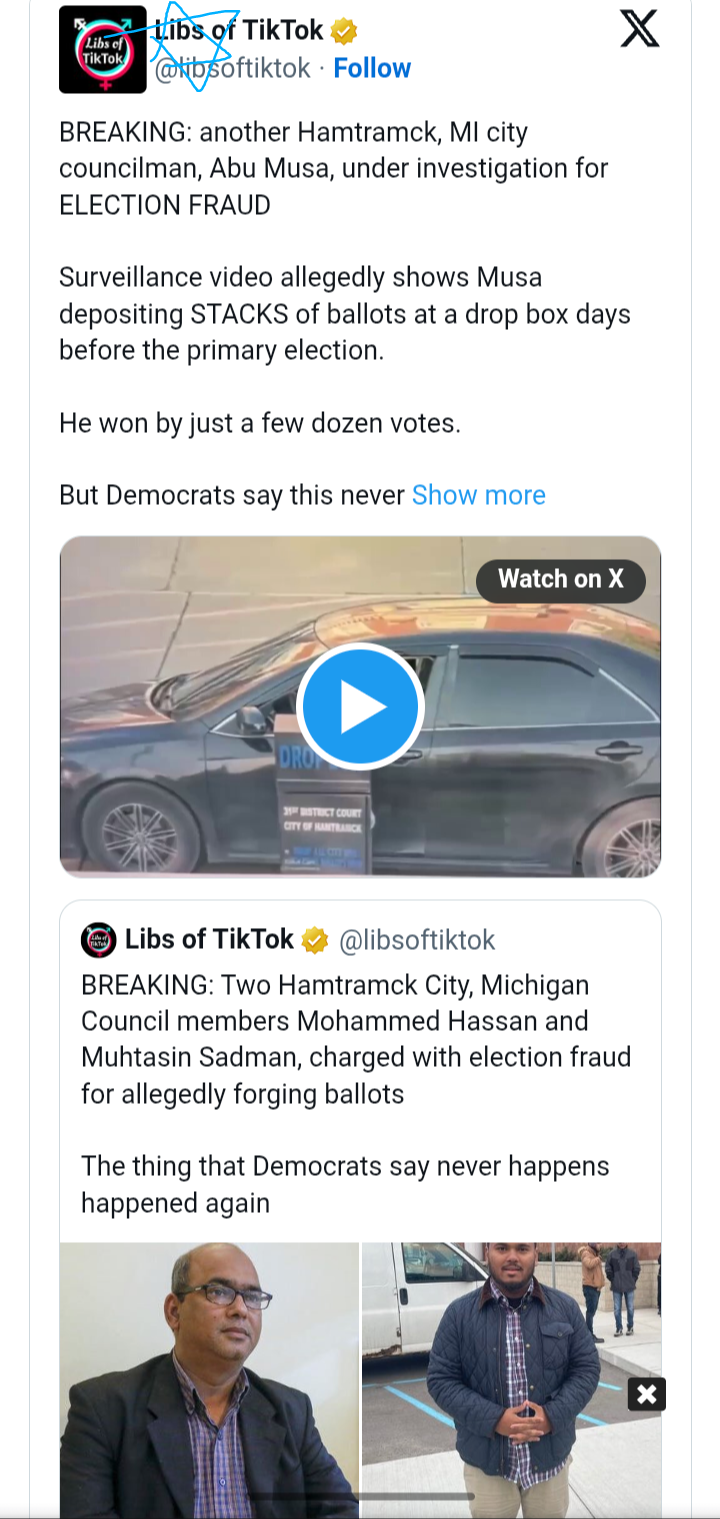Image resolution: width=720 pixels, height=1519 pixels.
Task: Tap the small avatar in quoted tweet
Action: [98, 940]
